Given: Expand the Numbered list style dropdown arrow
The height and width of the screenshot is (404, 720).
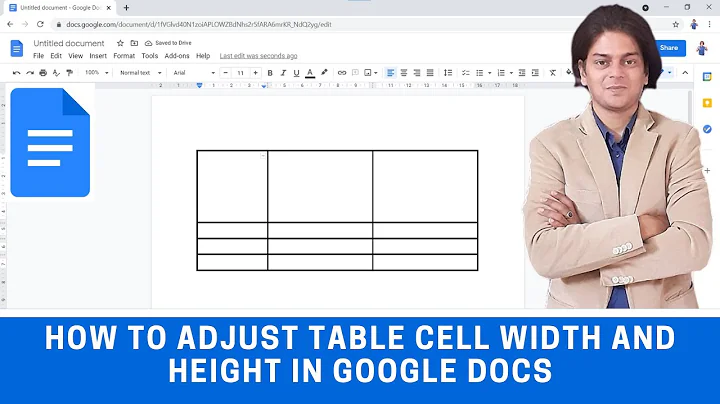Looking at the screenshot, I should (x=511, y=73).
